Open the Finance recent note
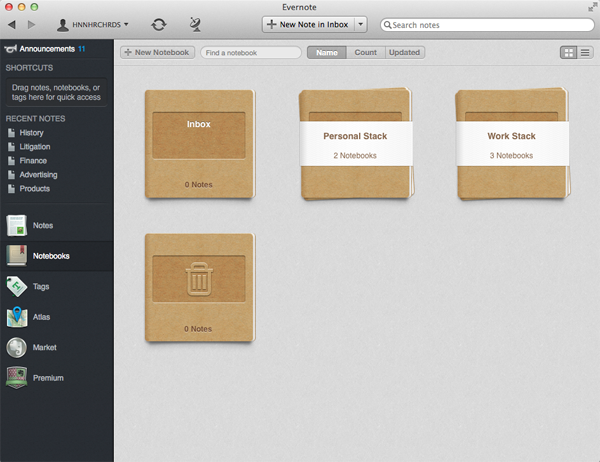 click(x=33, y=161)
